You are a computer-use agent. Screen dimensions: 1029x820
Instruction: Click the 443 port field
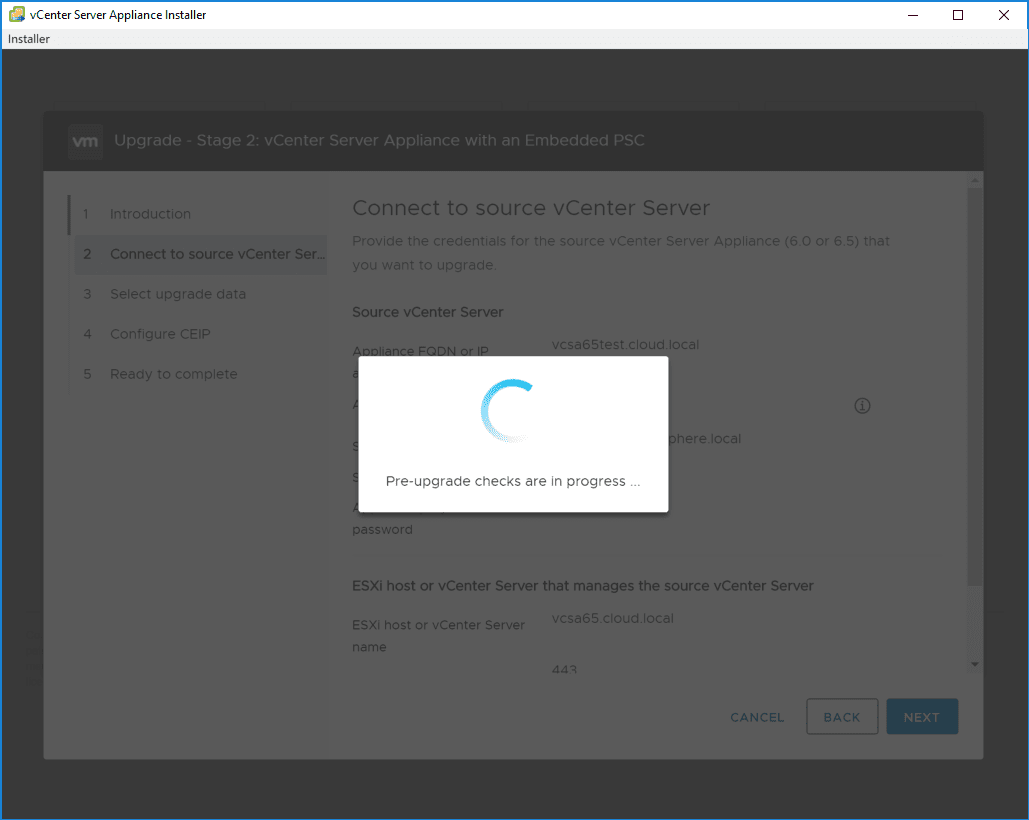[564, 668]
